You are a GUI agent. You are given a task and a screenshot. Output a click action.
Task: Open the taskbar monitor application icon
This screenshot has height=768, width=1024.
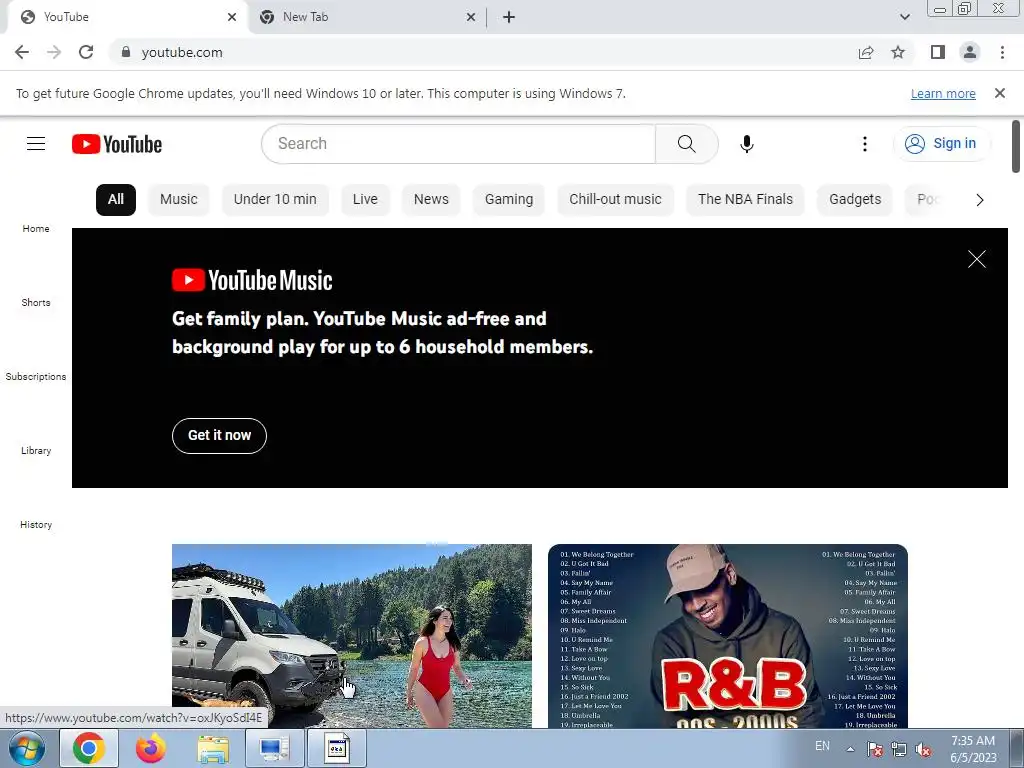tap(274, 748)
